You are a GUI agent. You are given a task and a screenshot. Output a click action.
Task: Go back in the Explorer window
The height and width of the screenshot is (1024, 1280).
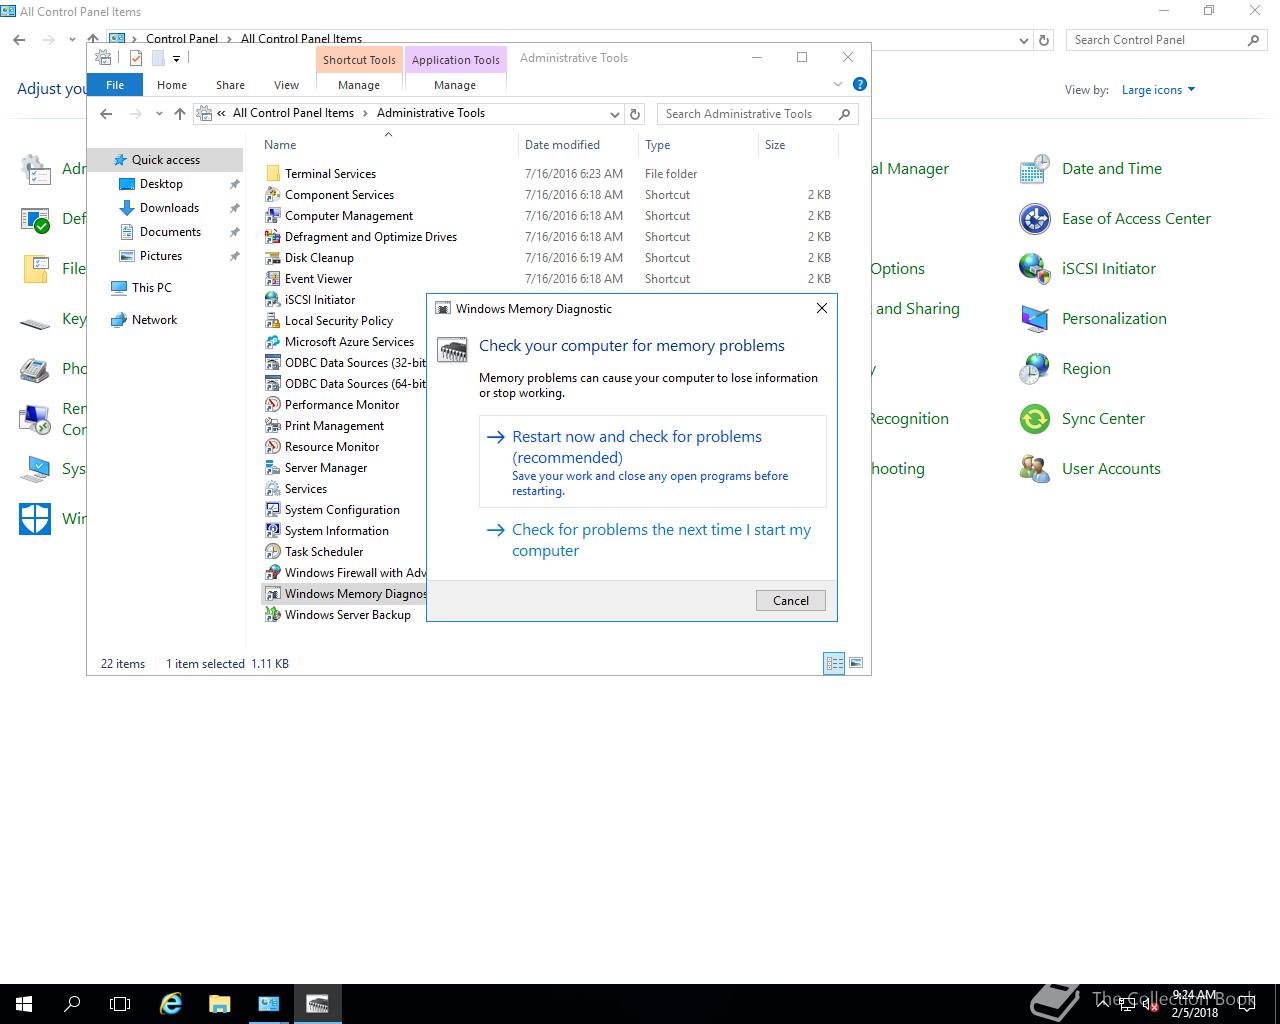point(106,114)
